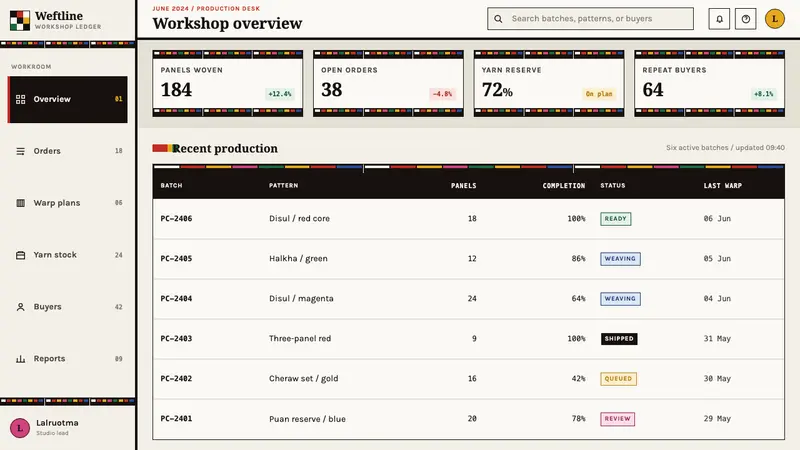Open the user avatar L menu

click(774, 19)
